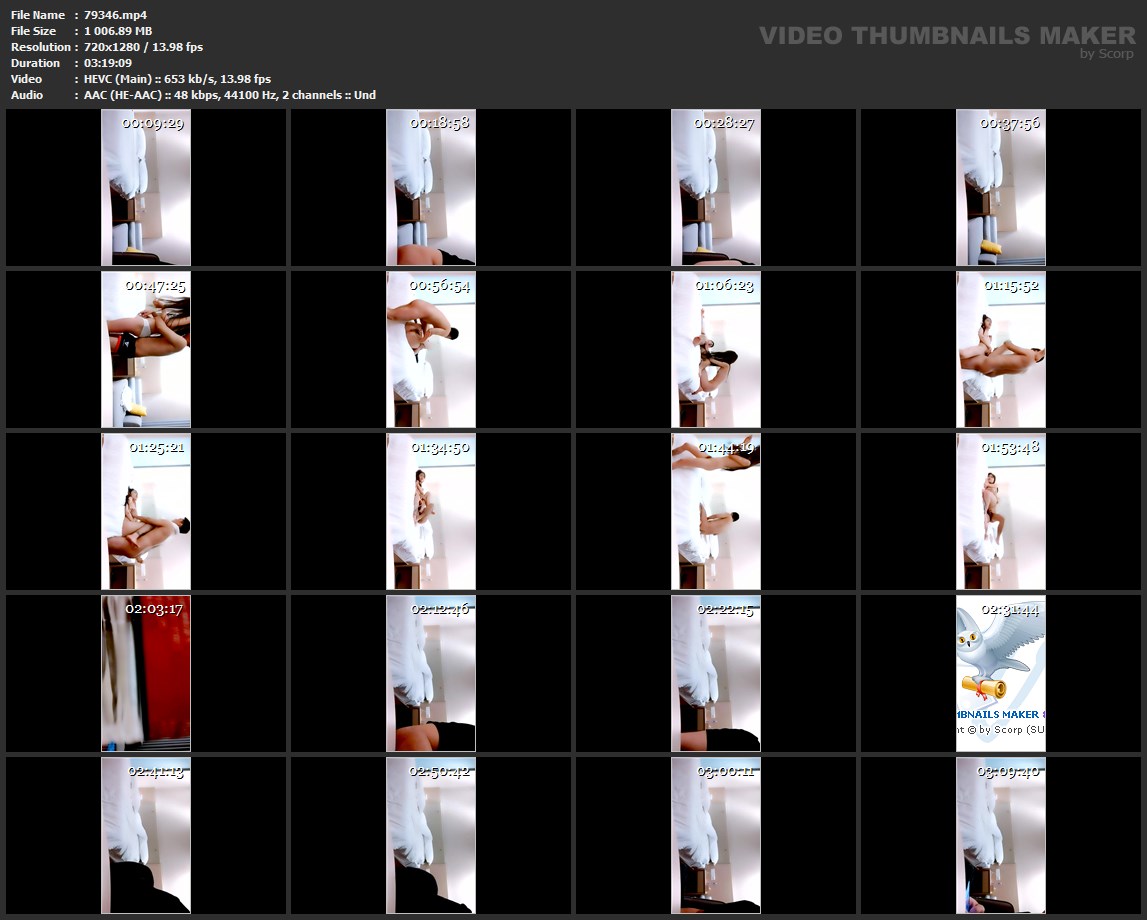Image resolution: width=1147 pixels, height=920 pixels.
Task: Select the frame marked 00:18:58
Action: pyautogui.click(x=431, y=188)
